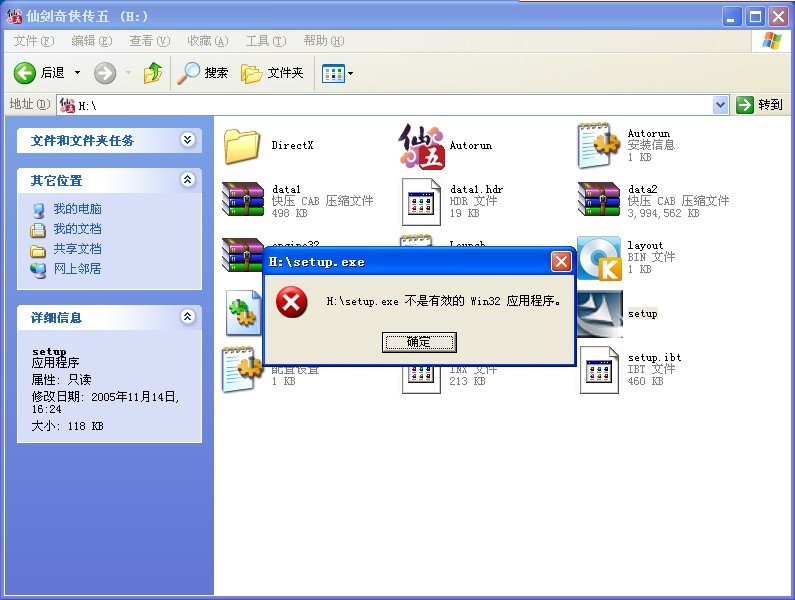Open the 收藏(A) menu

[x=207, y=41]
